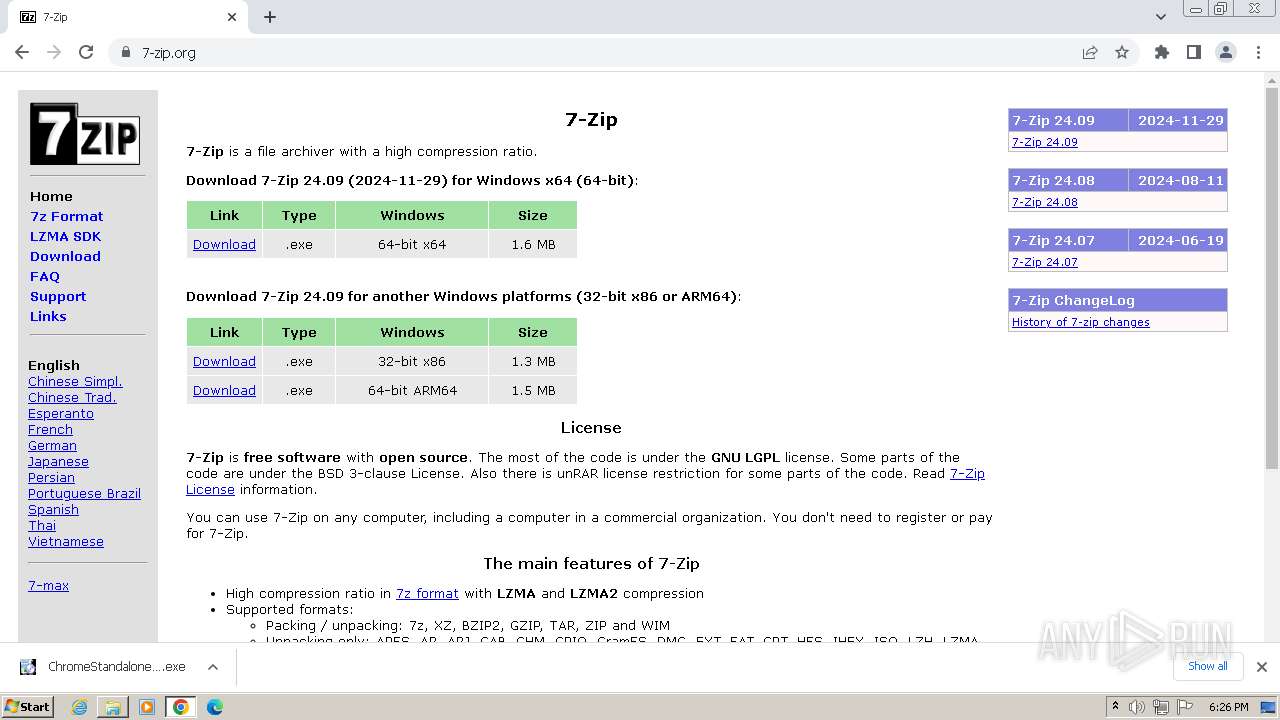1280x720 pixels.
Task: Open the 7-max link
Action: point(48,585)
